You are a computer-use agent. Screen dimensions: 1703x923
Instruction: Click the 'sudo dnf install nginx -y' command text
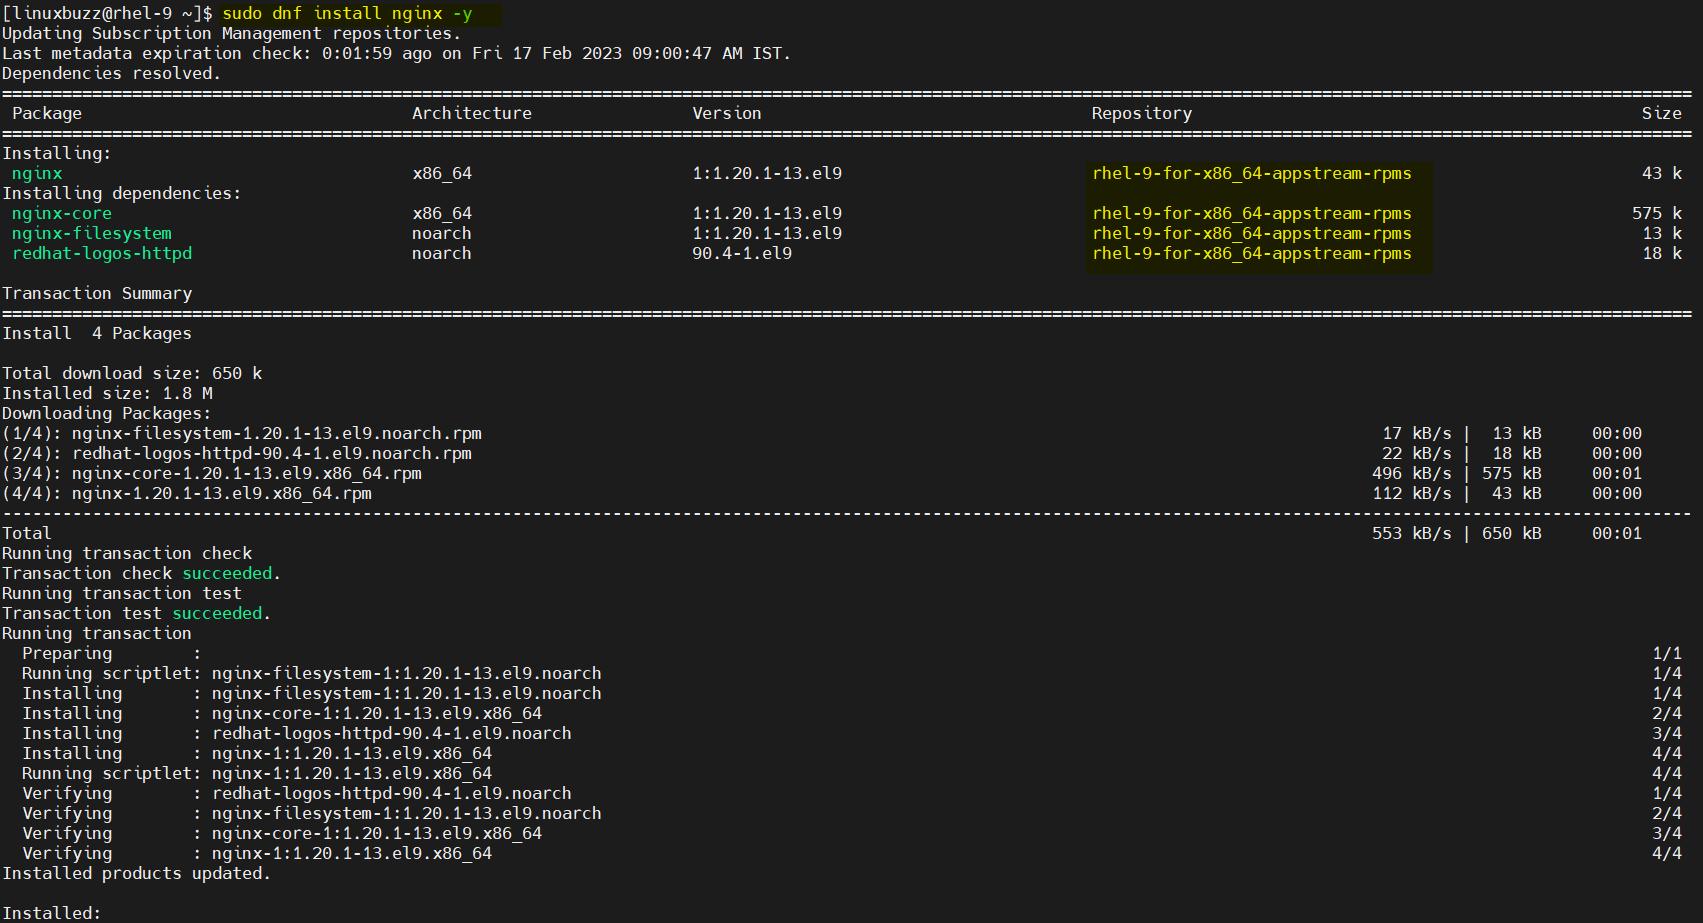(347, 13)
